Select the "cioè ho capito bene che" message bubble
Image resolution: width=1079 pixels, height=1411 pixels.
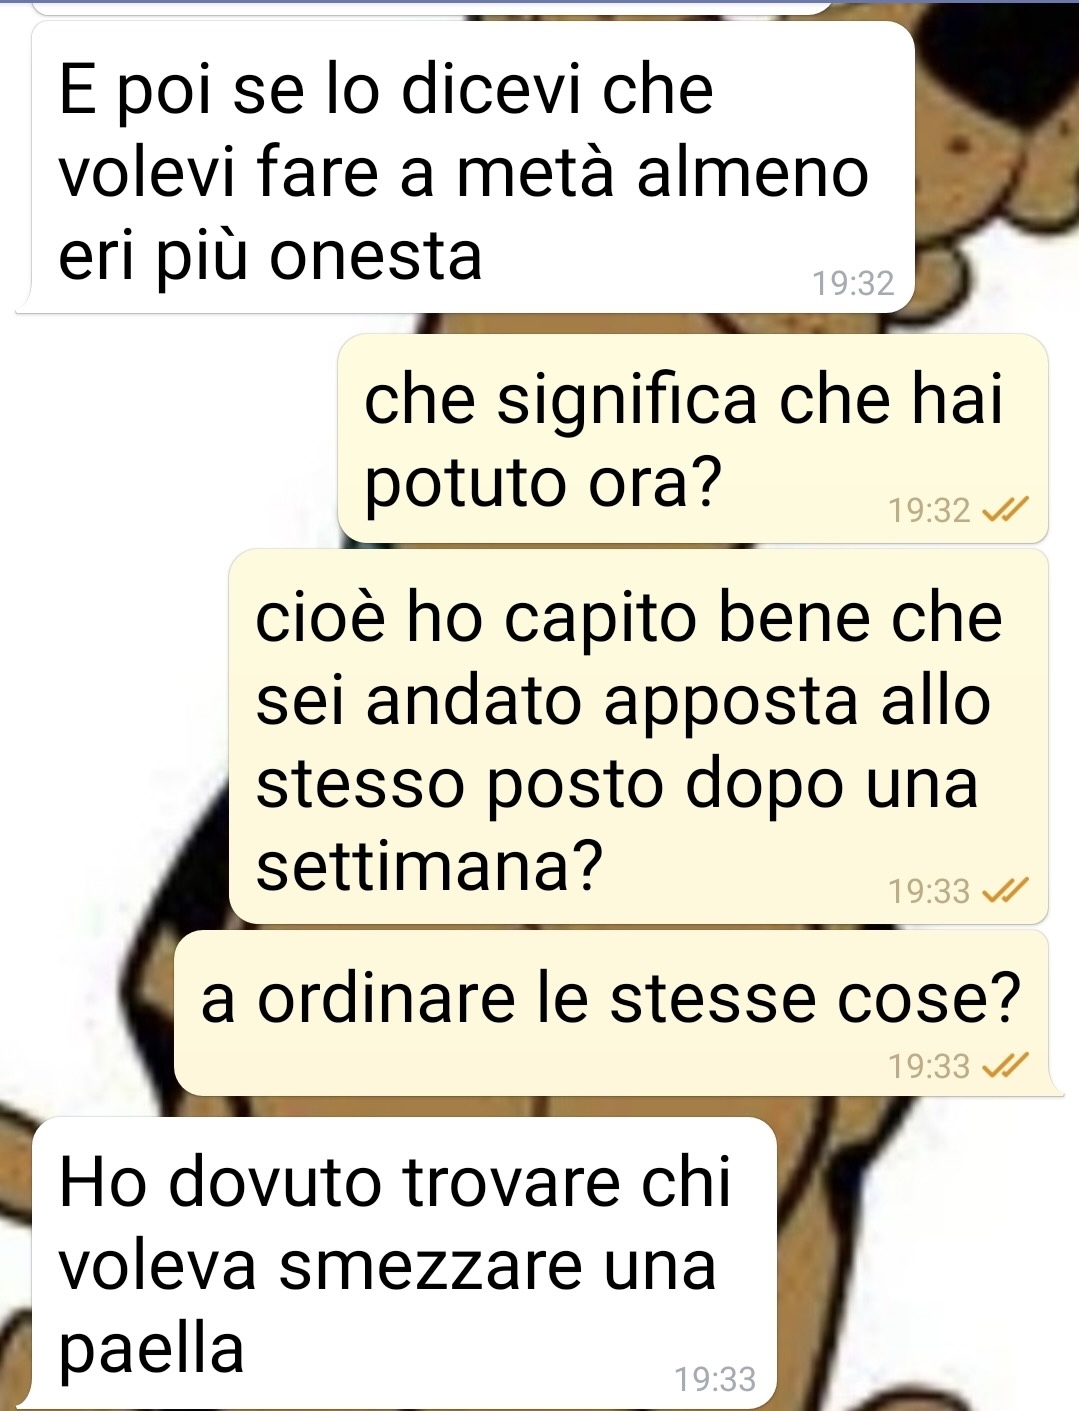tap(638, 736)
